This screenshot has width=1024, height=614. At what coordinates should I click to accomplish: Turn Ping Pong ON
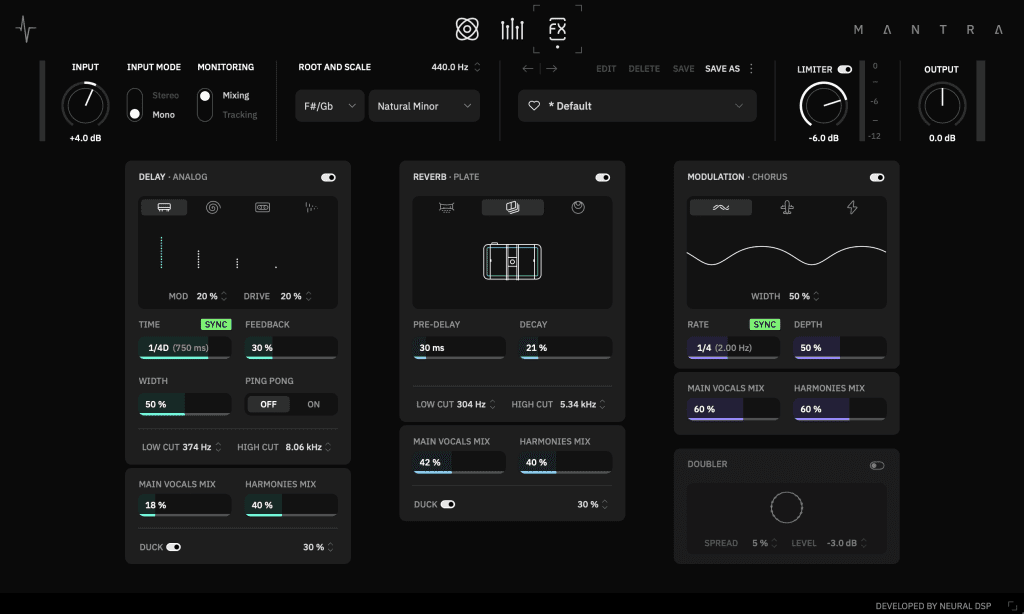pyautogui.click(x=314, y=404)
